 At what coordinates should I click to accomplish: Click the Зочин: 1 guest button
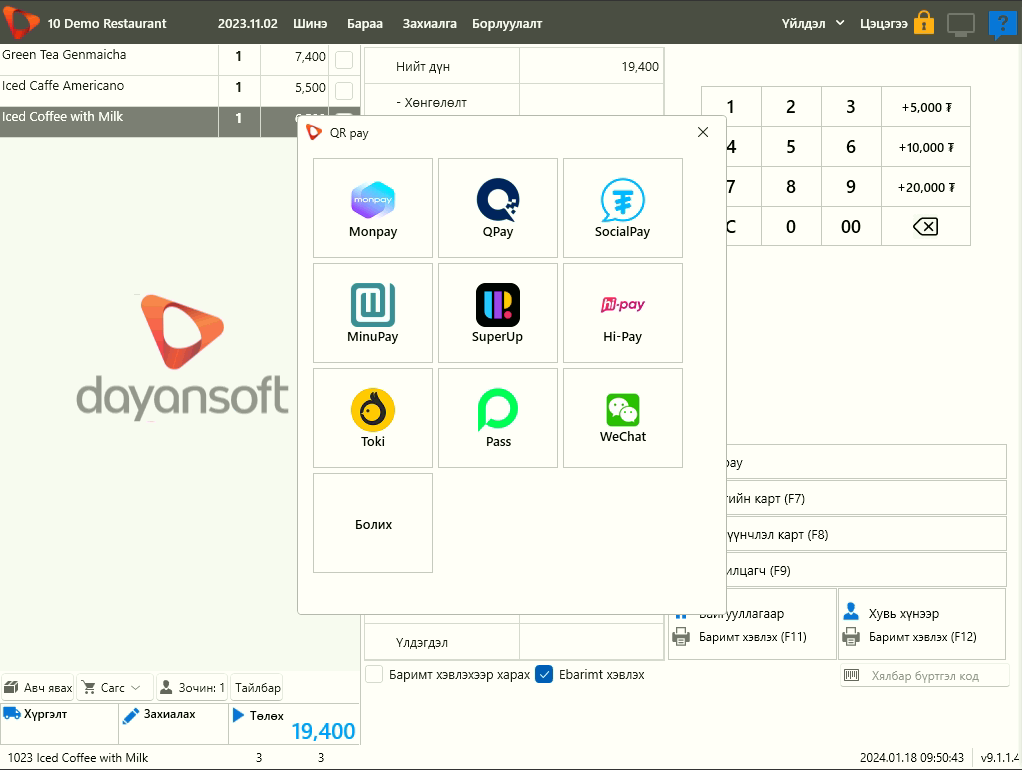coord(192,687)
